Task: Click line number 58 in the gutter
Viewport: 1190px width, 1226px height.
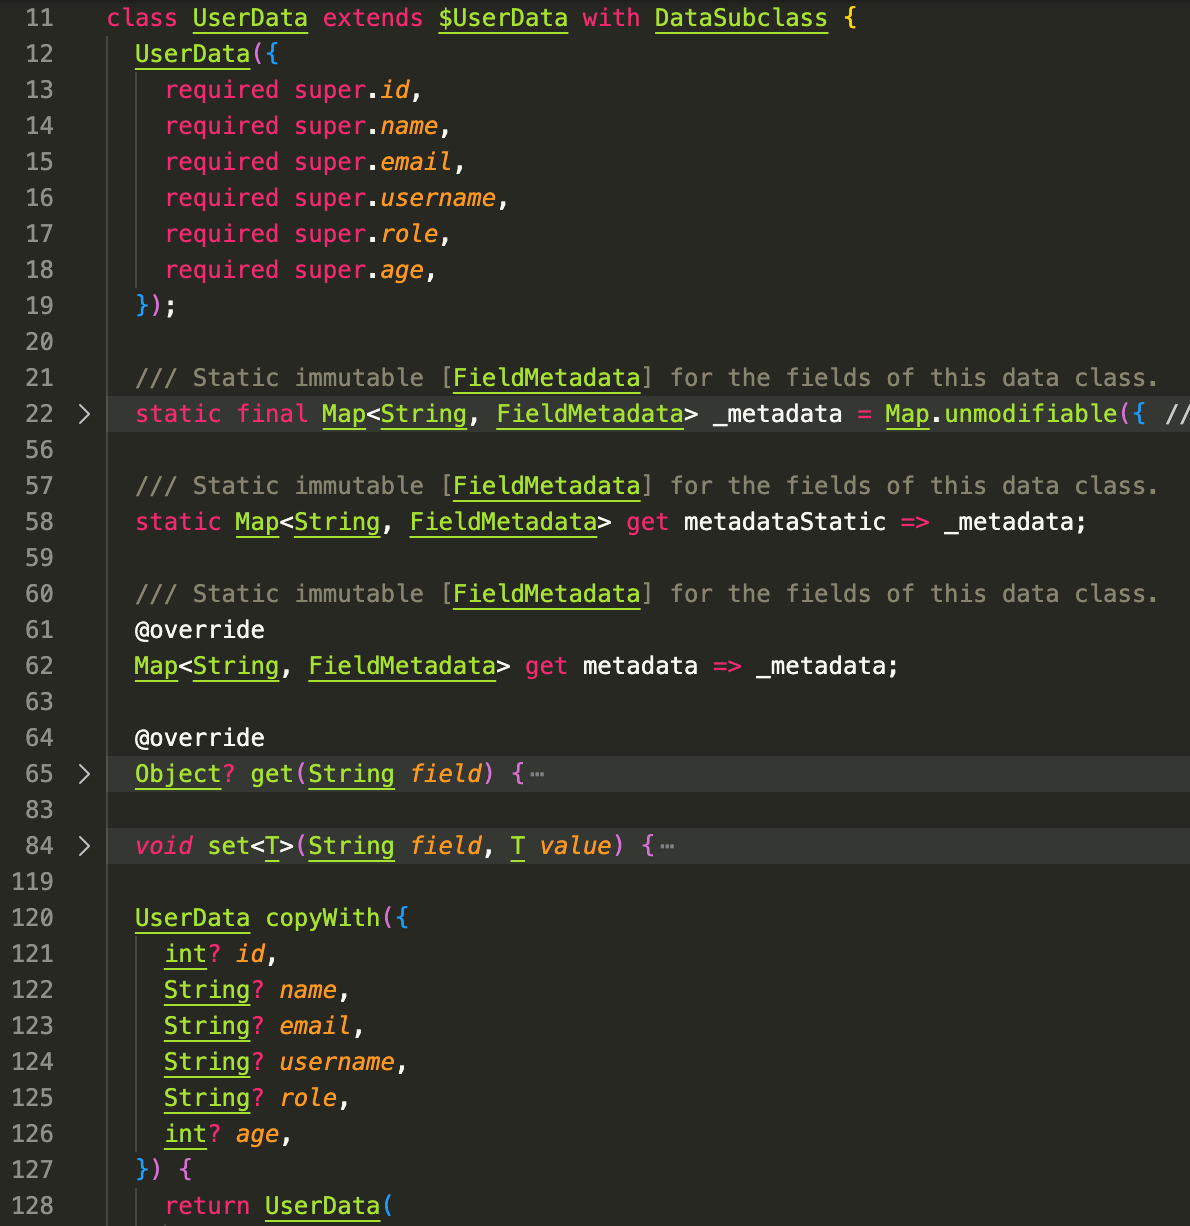Action: tap(39, 522)
